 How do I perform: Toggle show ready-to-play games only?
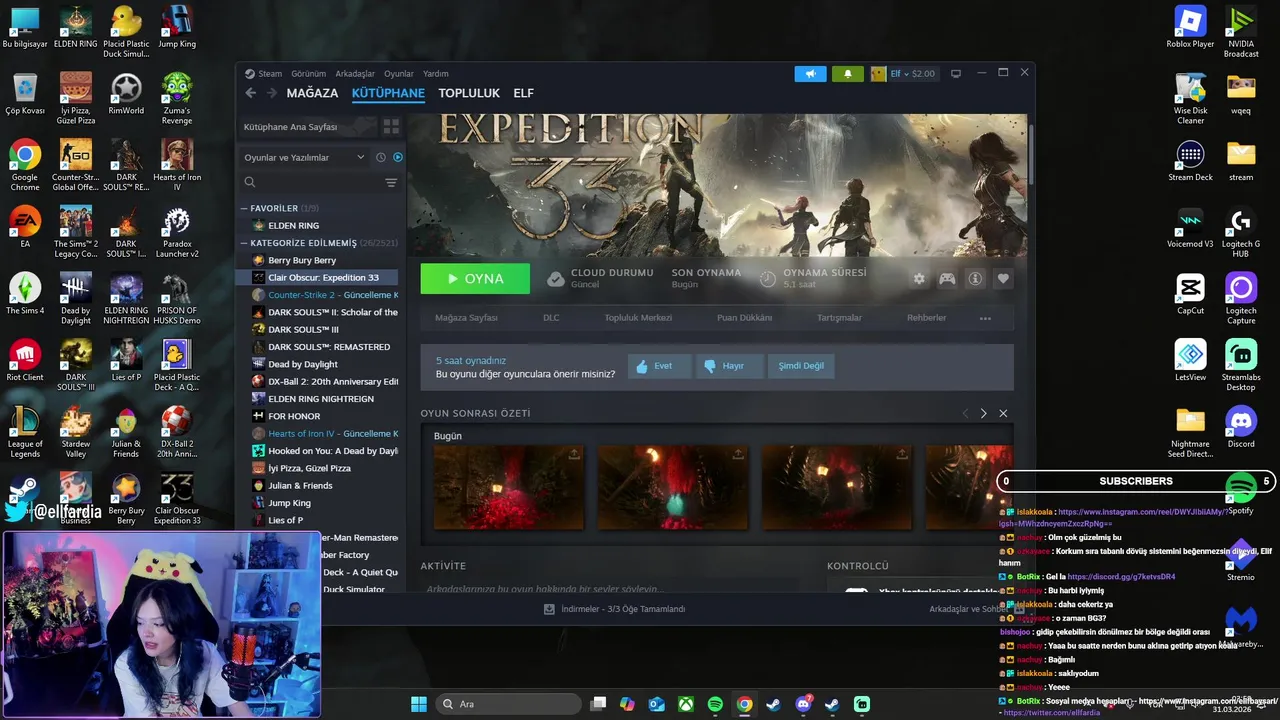[398, 157]
